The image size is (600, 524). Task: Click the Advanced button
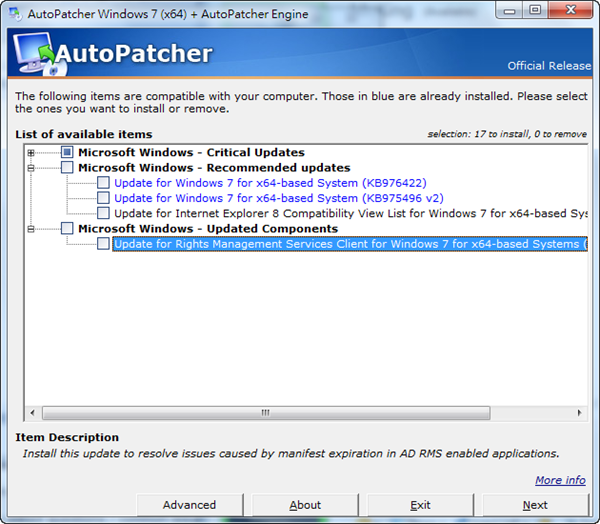click(x=189, y=505)
